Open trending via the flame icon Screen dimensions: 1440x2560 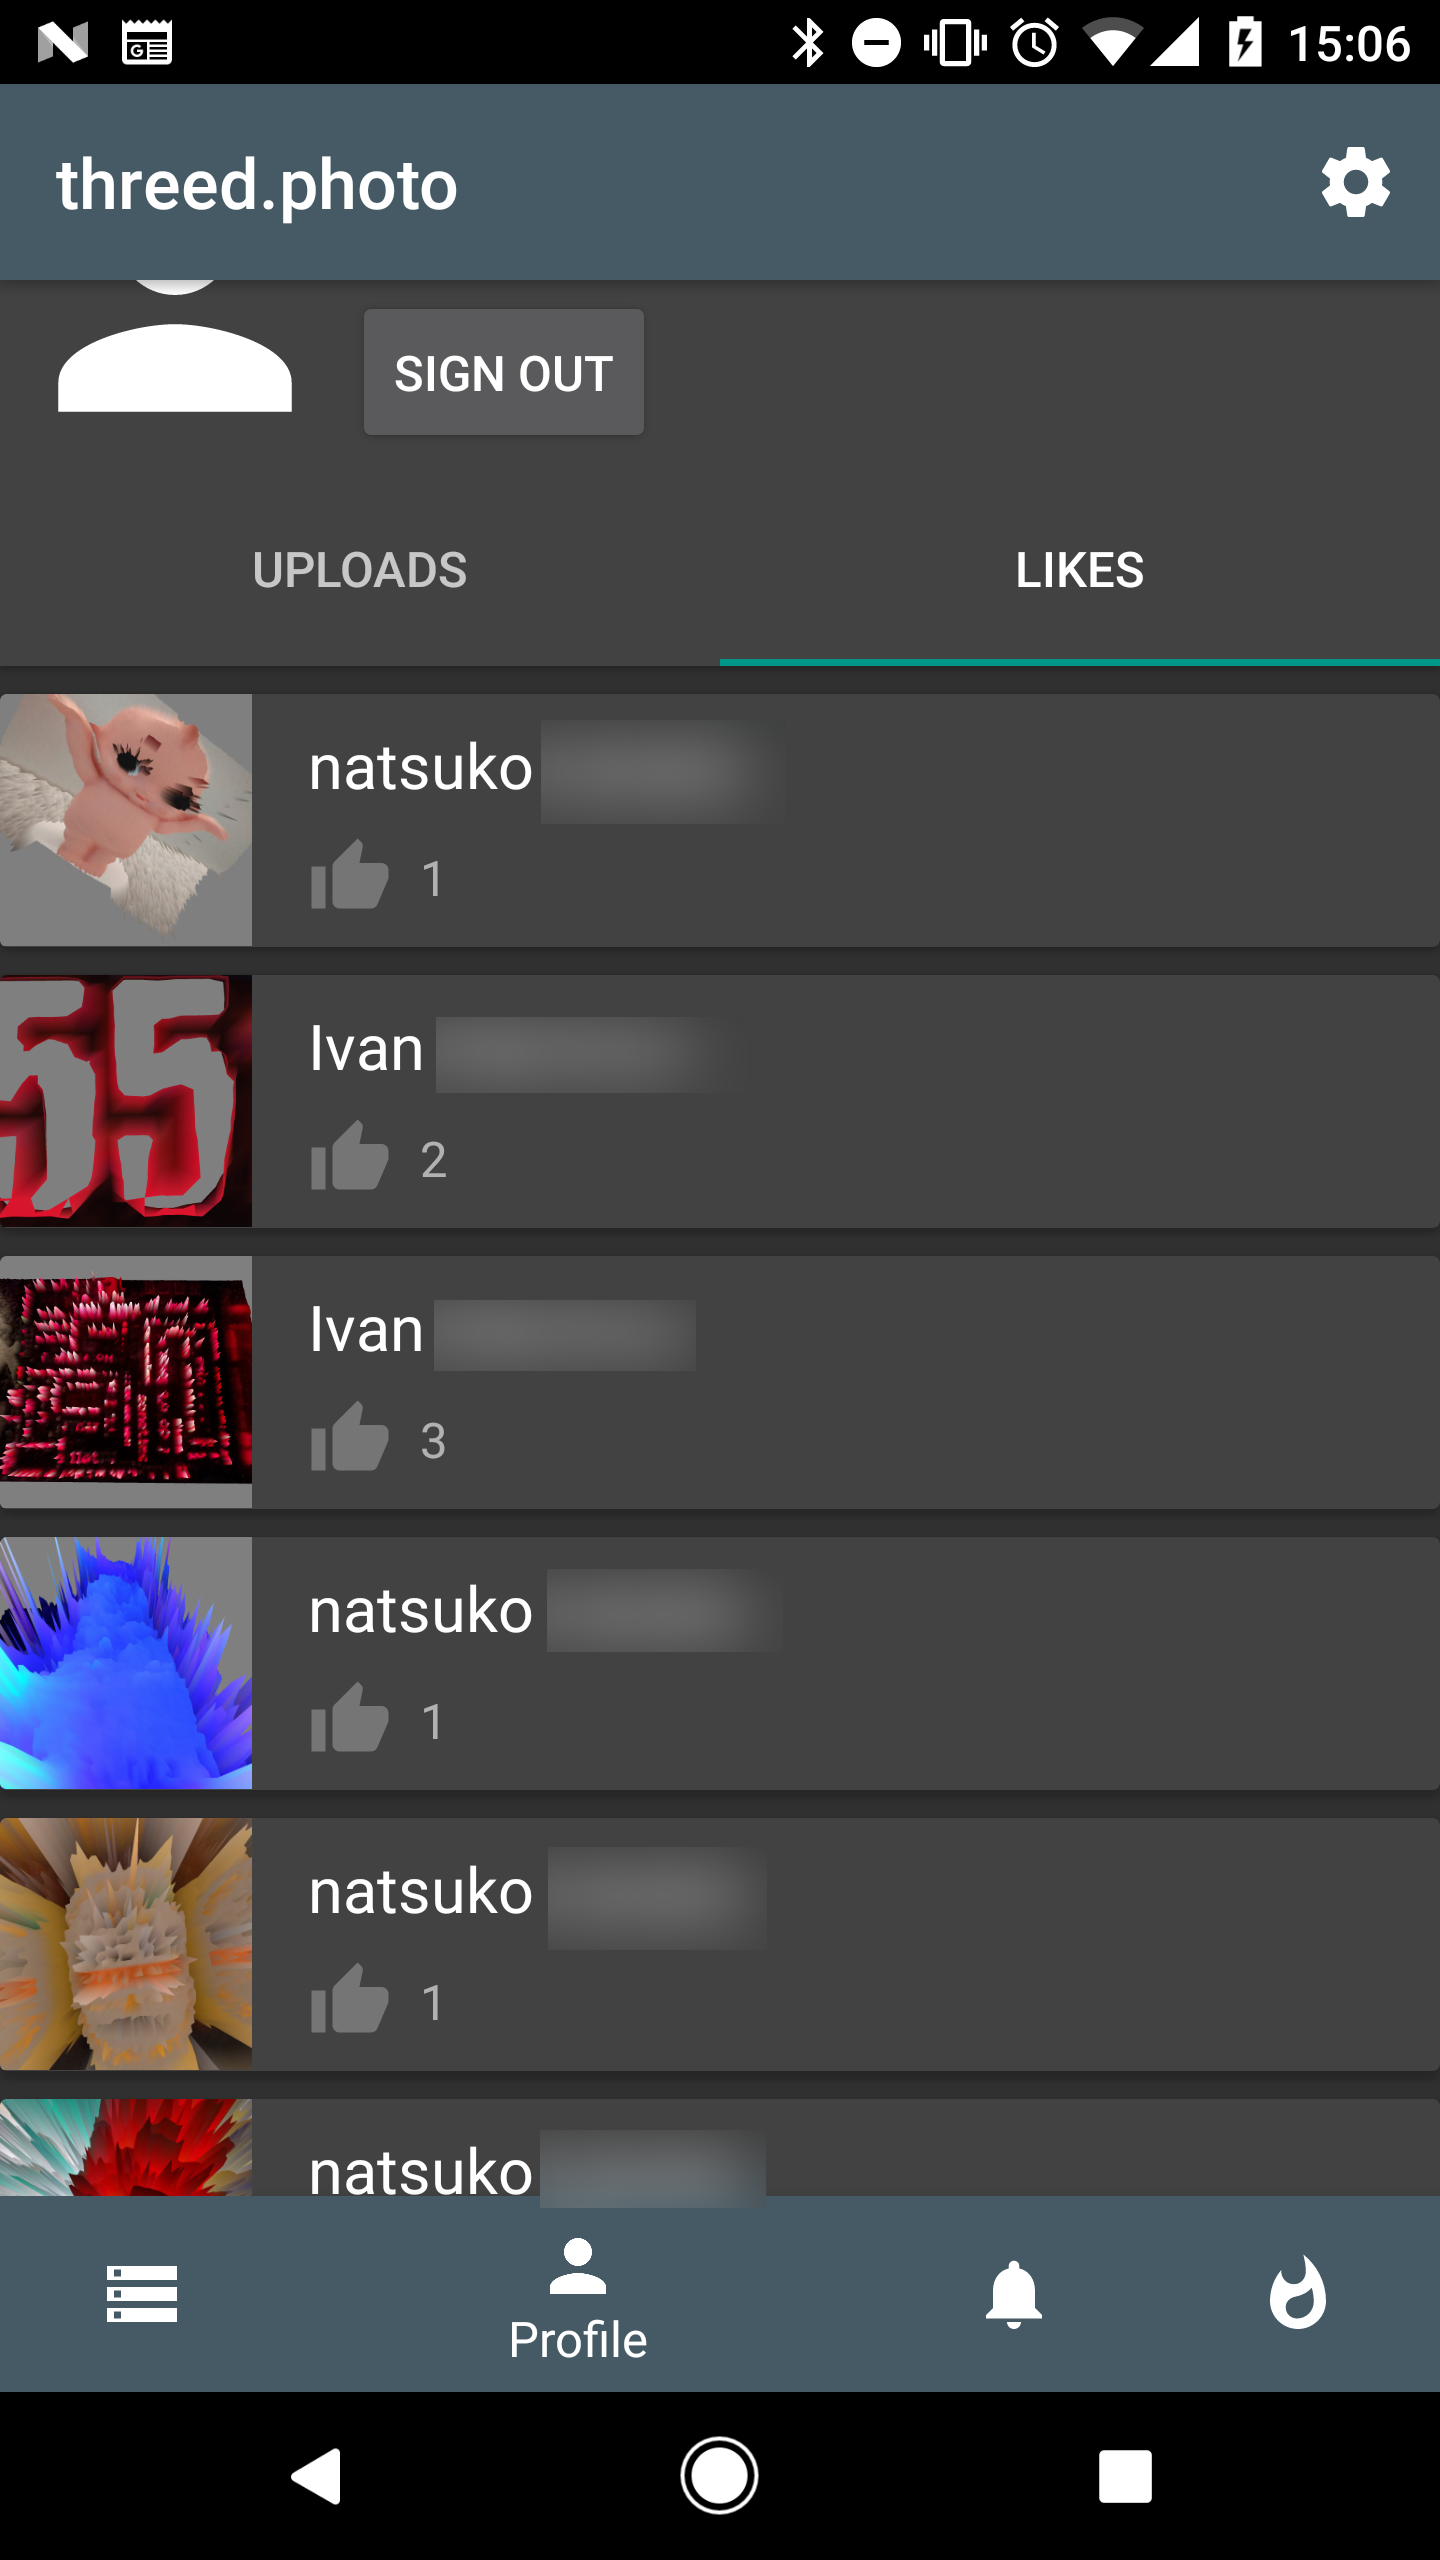tap(1298, 2293)
